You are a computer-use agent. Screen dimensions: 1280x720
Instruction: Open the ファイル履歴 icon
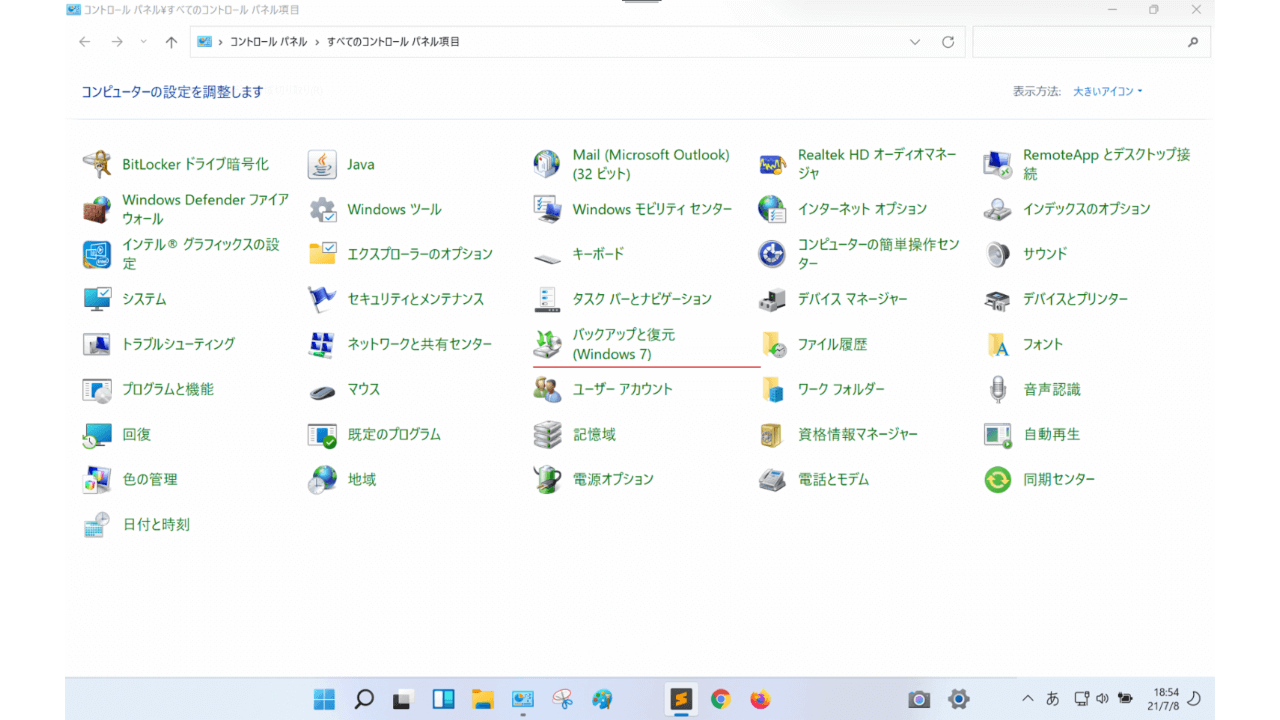pyautogui.click(x=772, y=344)
